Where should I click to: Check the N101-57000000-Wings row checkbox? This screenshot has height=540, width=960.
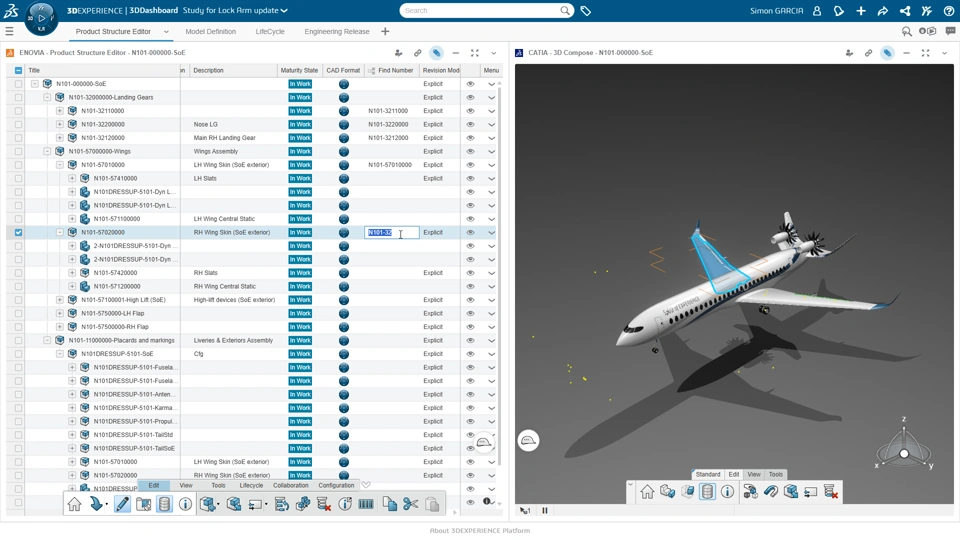pos(18,151)
